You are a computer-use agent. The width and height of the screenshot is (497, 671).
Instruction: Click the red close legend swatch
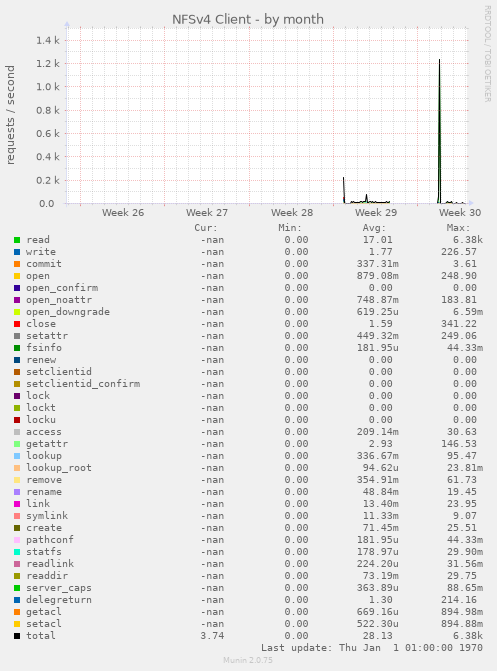coord(17,324)
